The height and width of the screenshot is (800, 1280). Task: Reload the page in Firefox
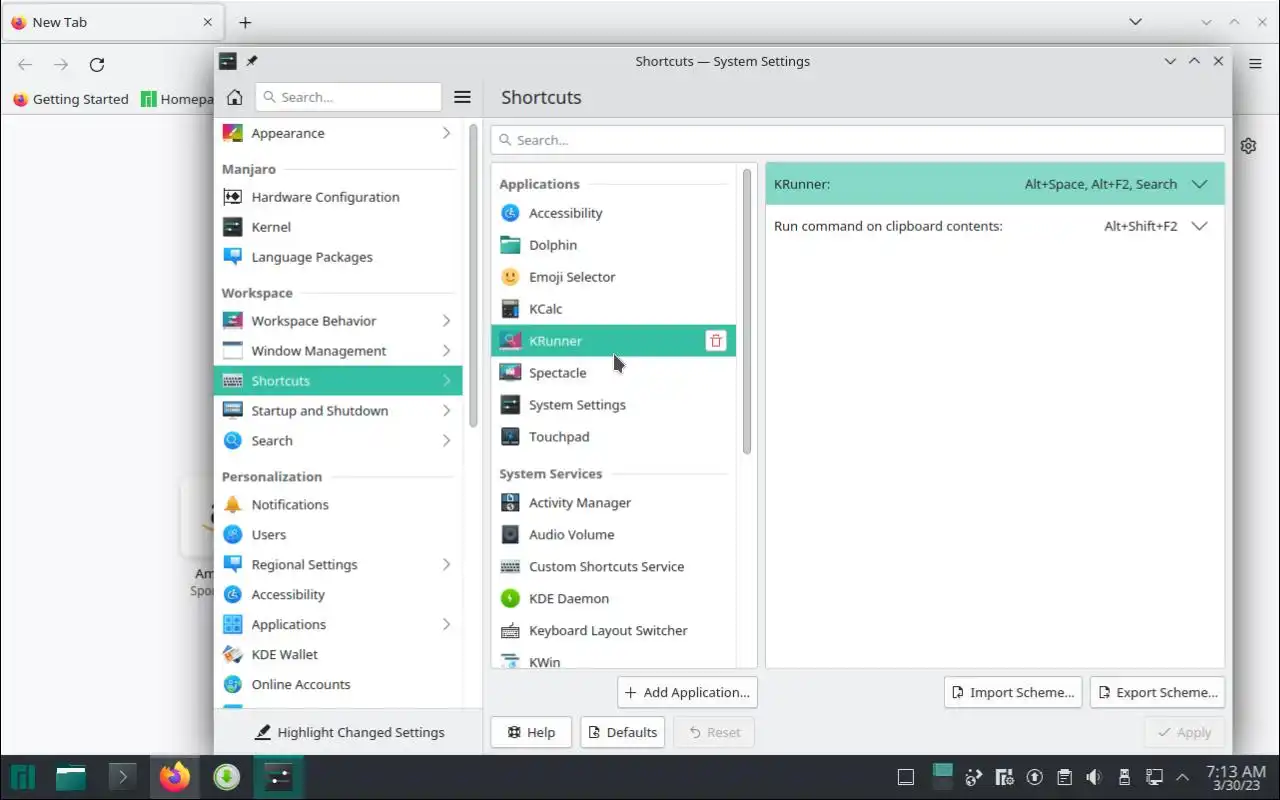pyautogui.click(x=97, y=65)
